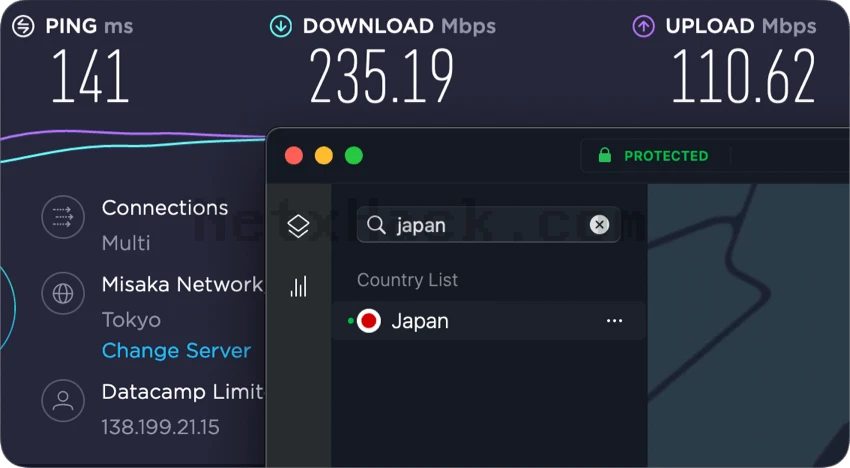This screenshot has width=850, height=468.
Task: Click the upload value 110.62
Action: point(743,76)
